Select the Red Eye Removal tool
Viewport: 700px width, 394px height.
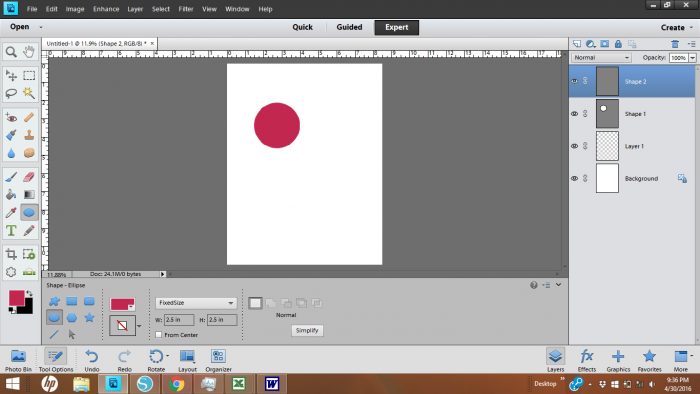(11, 118)
